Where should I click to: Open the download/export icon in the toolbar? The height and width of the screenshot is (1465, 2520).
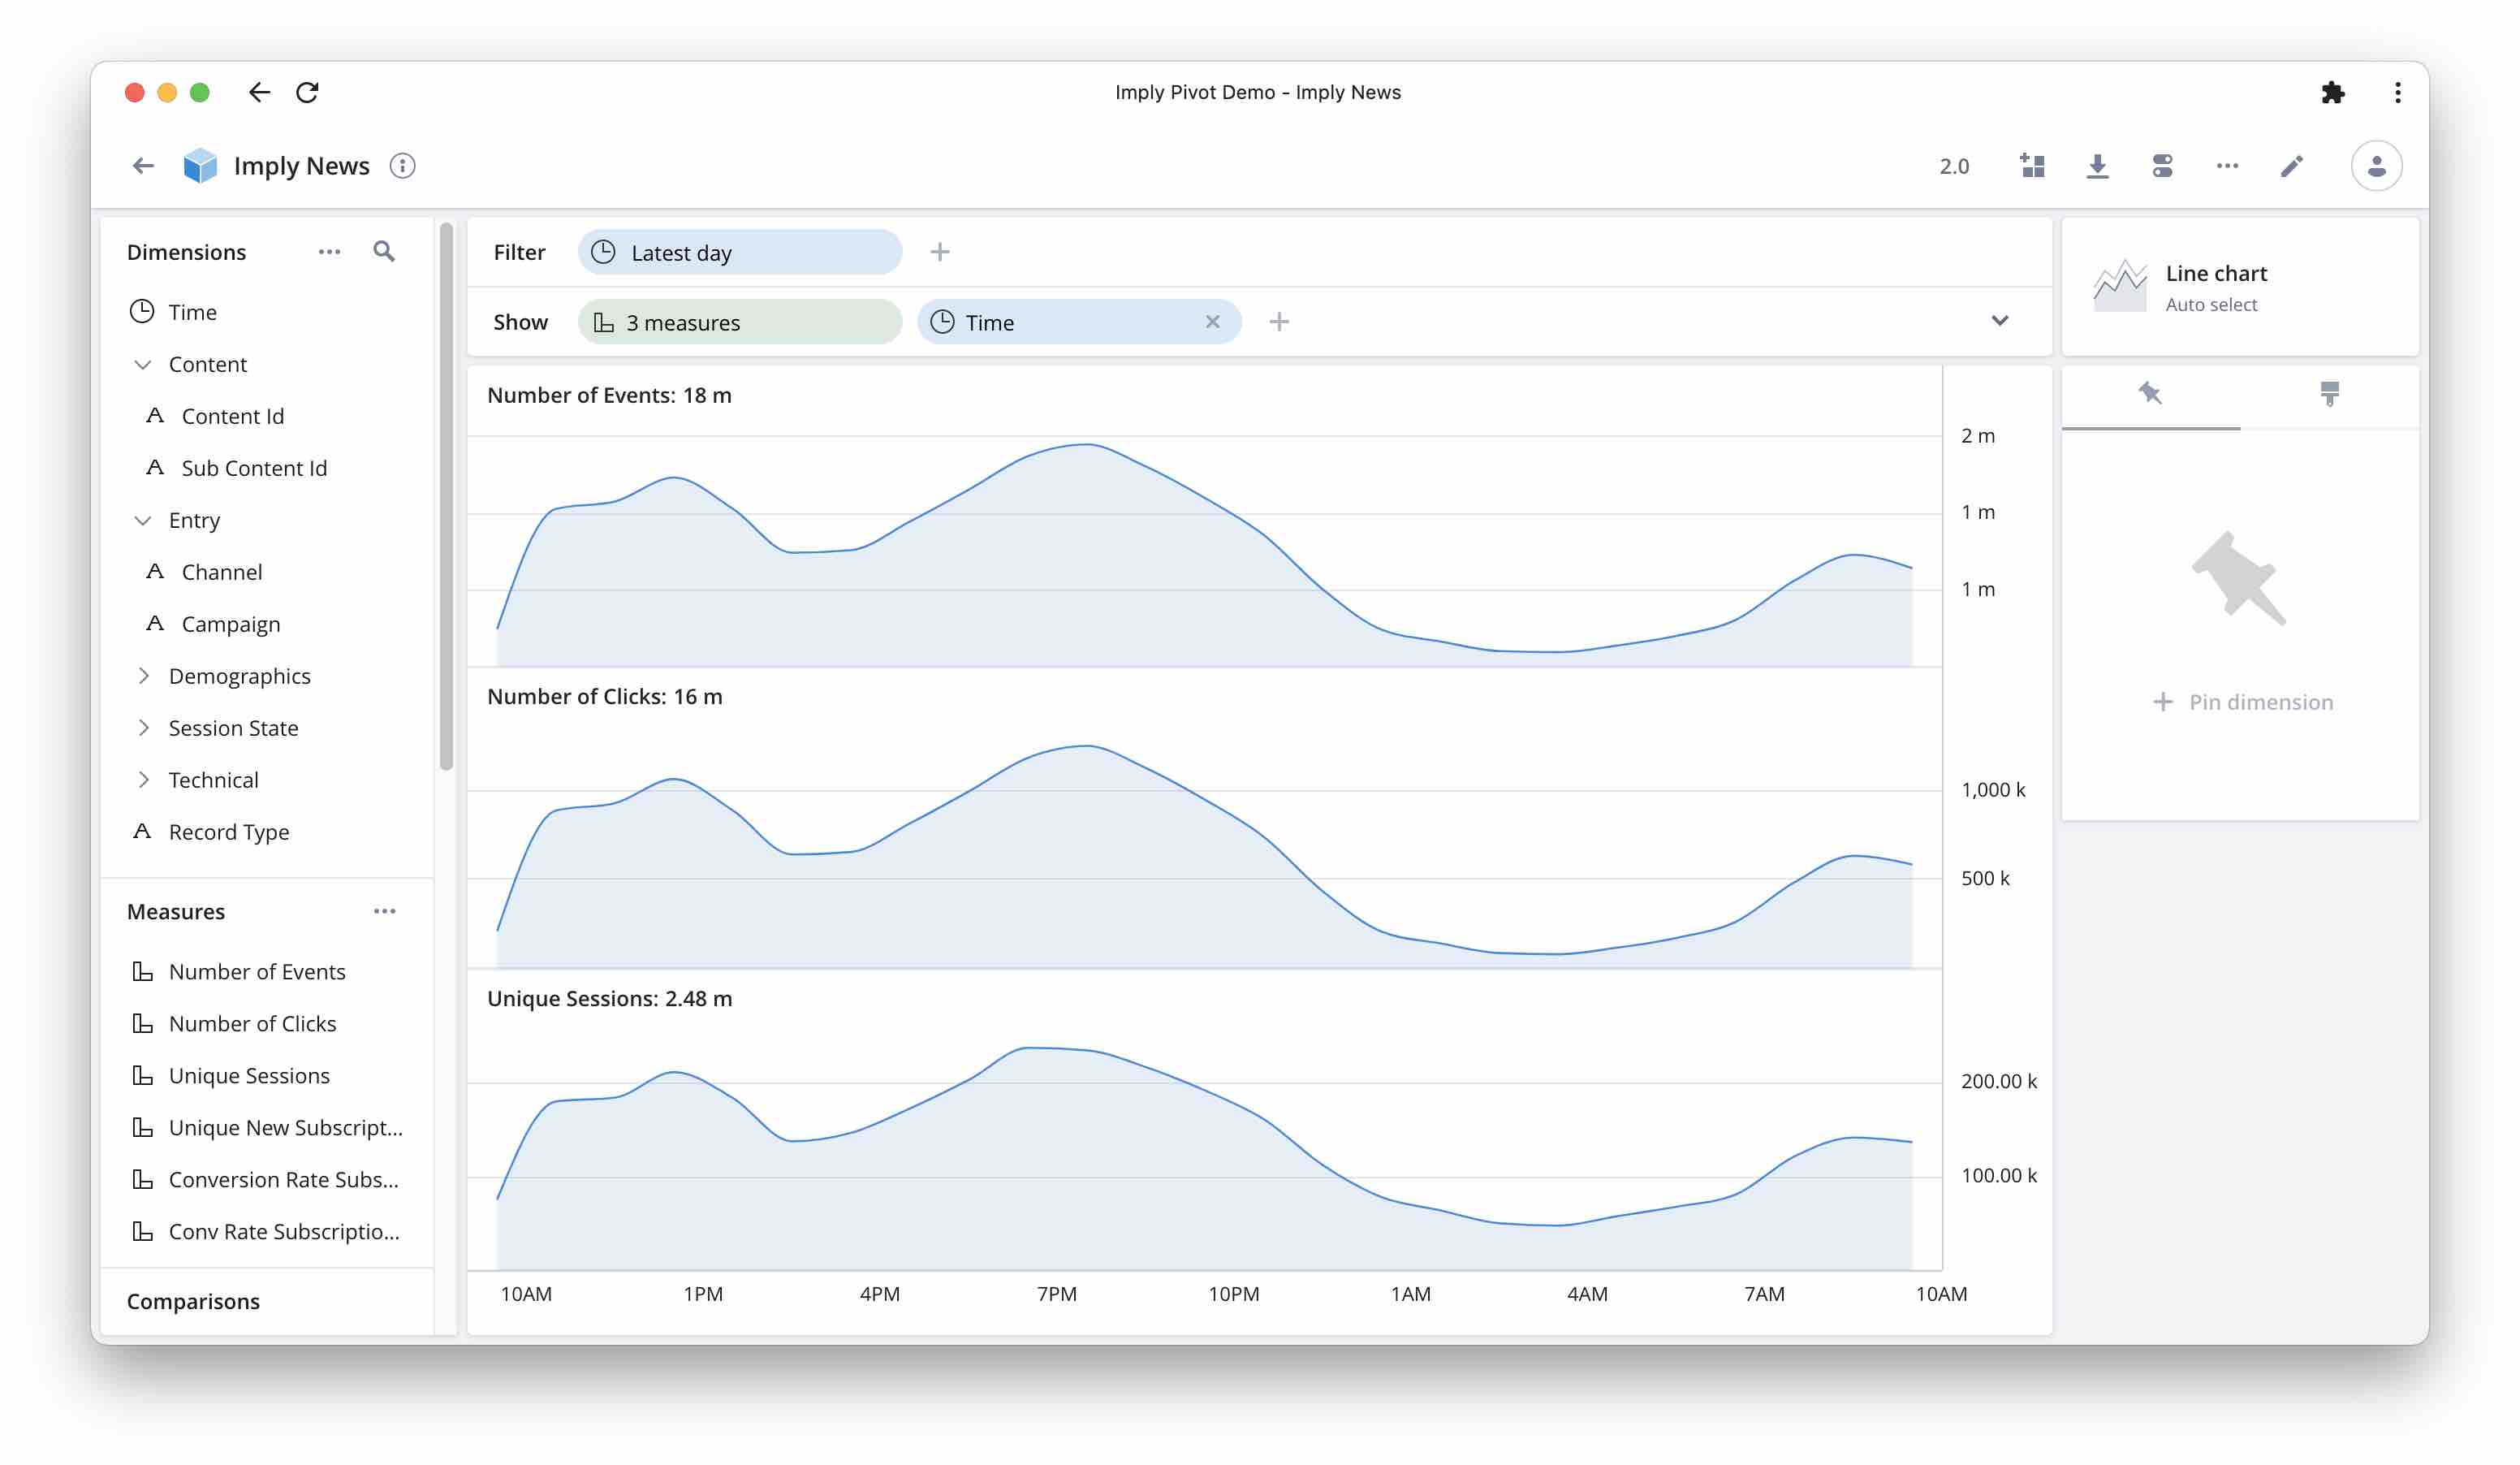(2098, 165)
